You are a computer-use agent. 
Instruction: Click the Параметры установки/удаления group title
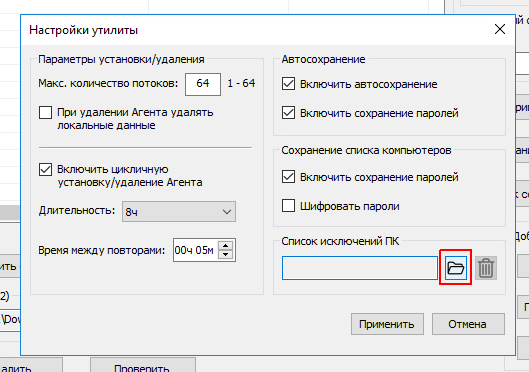click(121, 59)
